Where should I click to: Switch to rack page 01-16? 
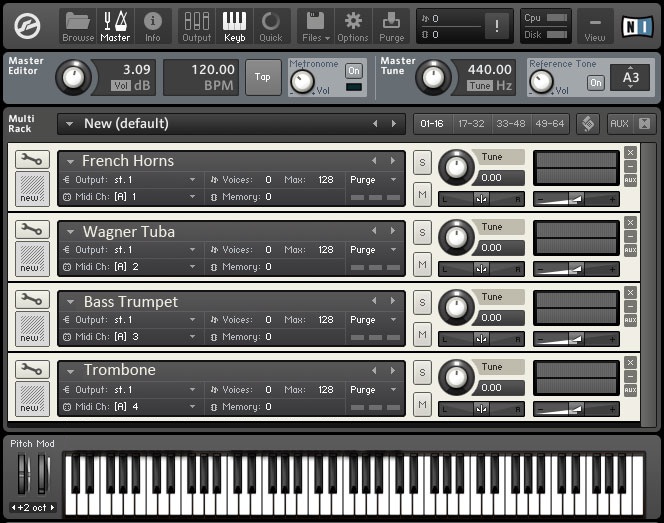click(432, 124)
